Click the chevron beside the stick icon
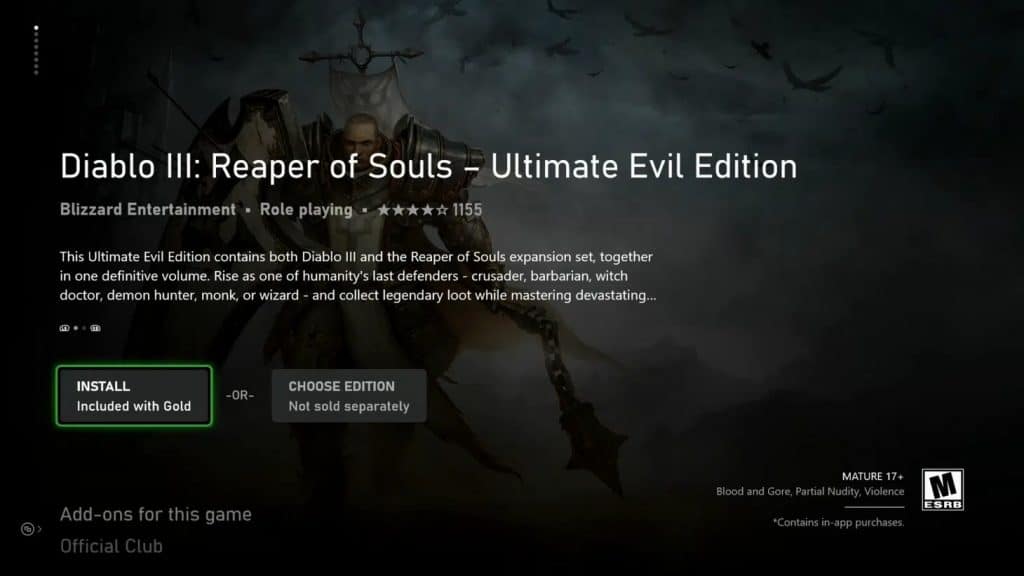Viewport: 1024px width, 576px height. tap(40, 529)
